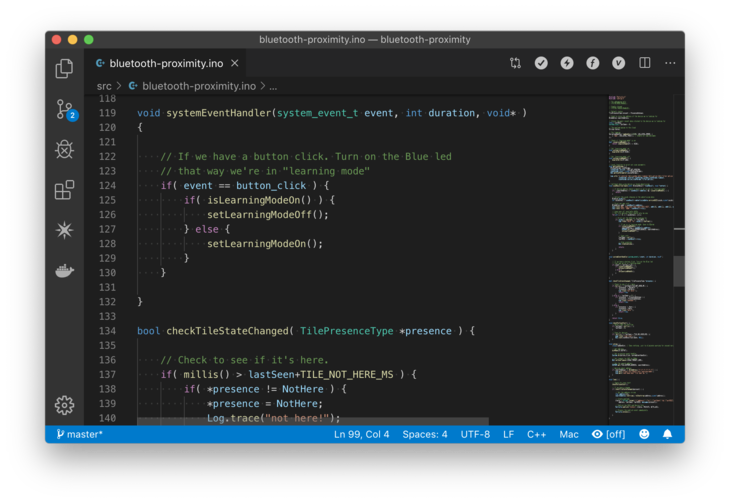This screenshot has height=503, width=730.
Task: Click systemEventHandler function name
Action: tap(219, 113)
